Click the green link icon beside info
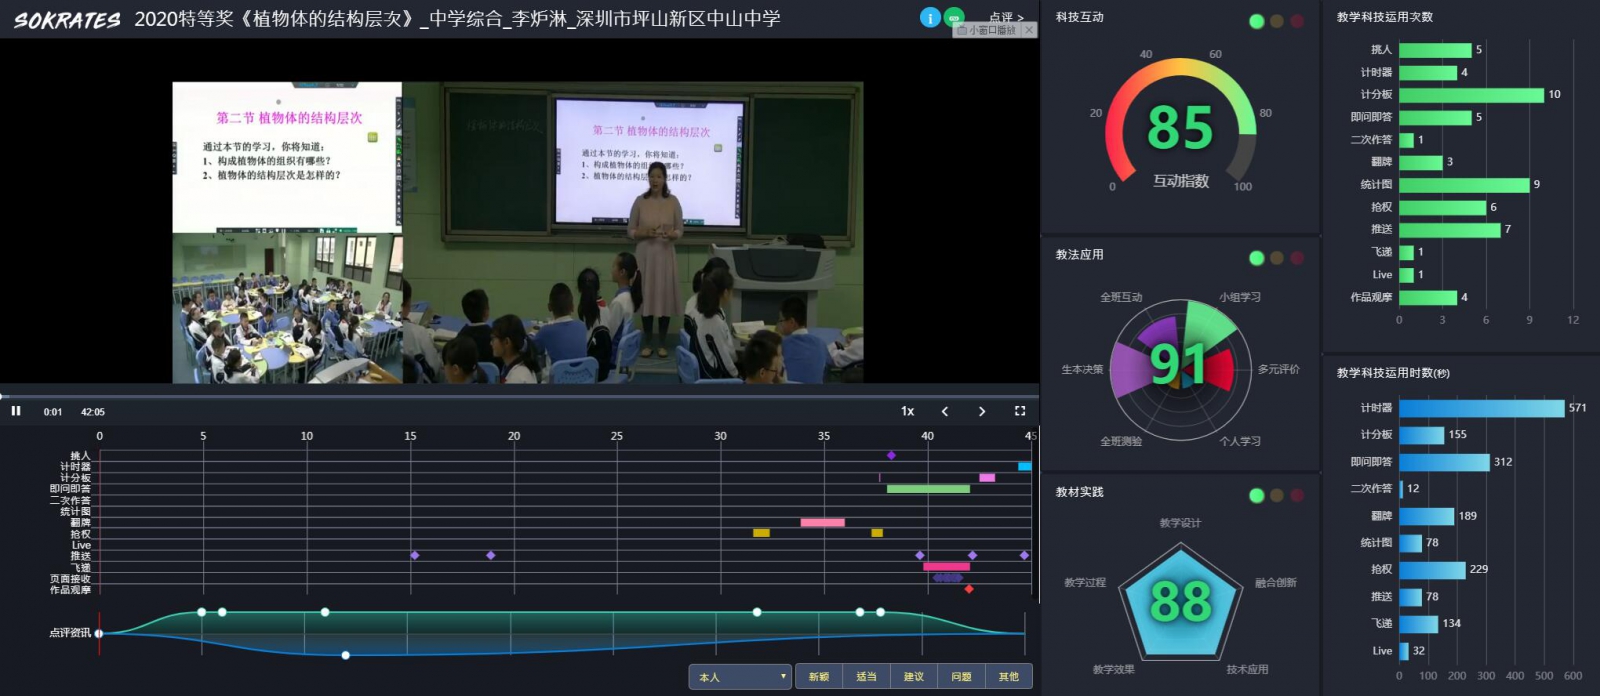Image resolution: width=1600 pixels, height=696 pixels. click(x=955, y=17)
